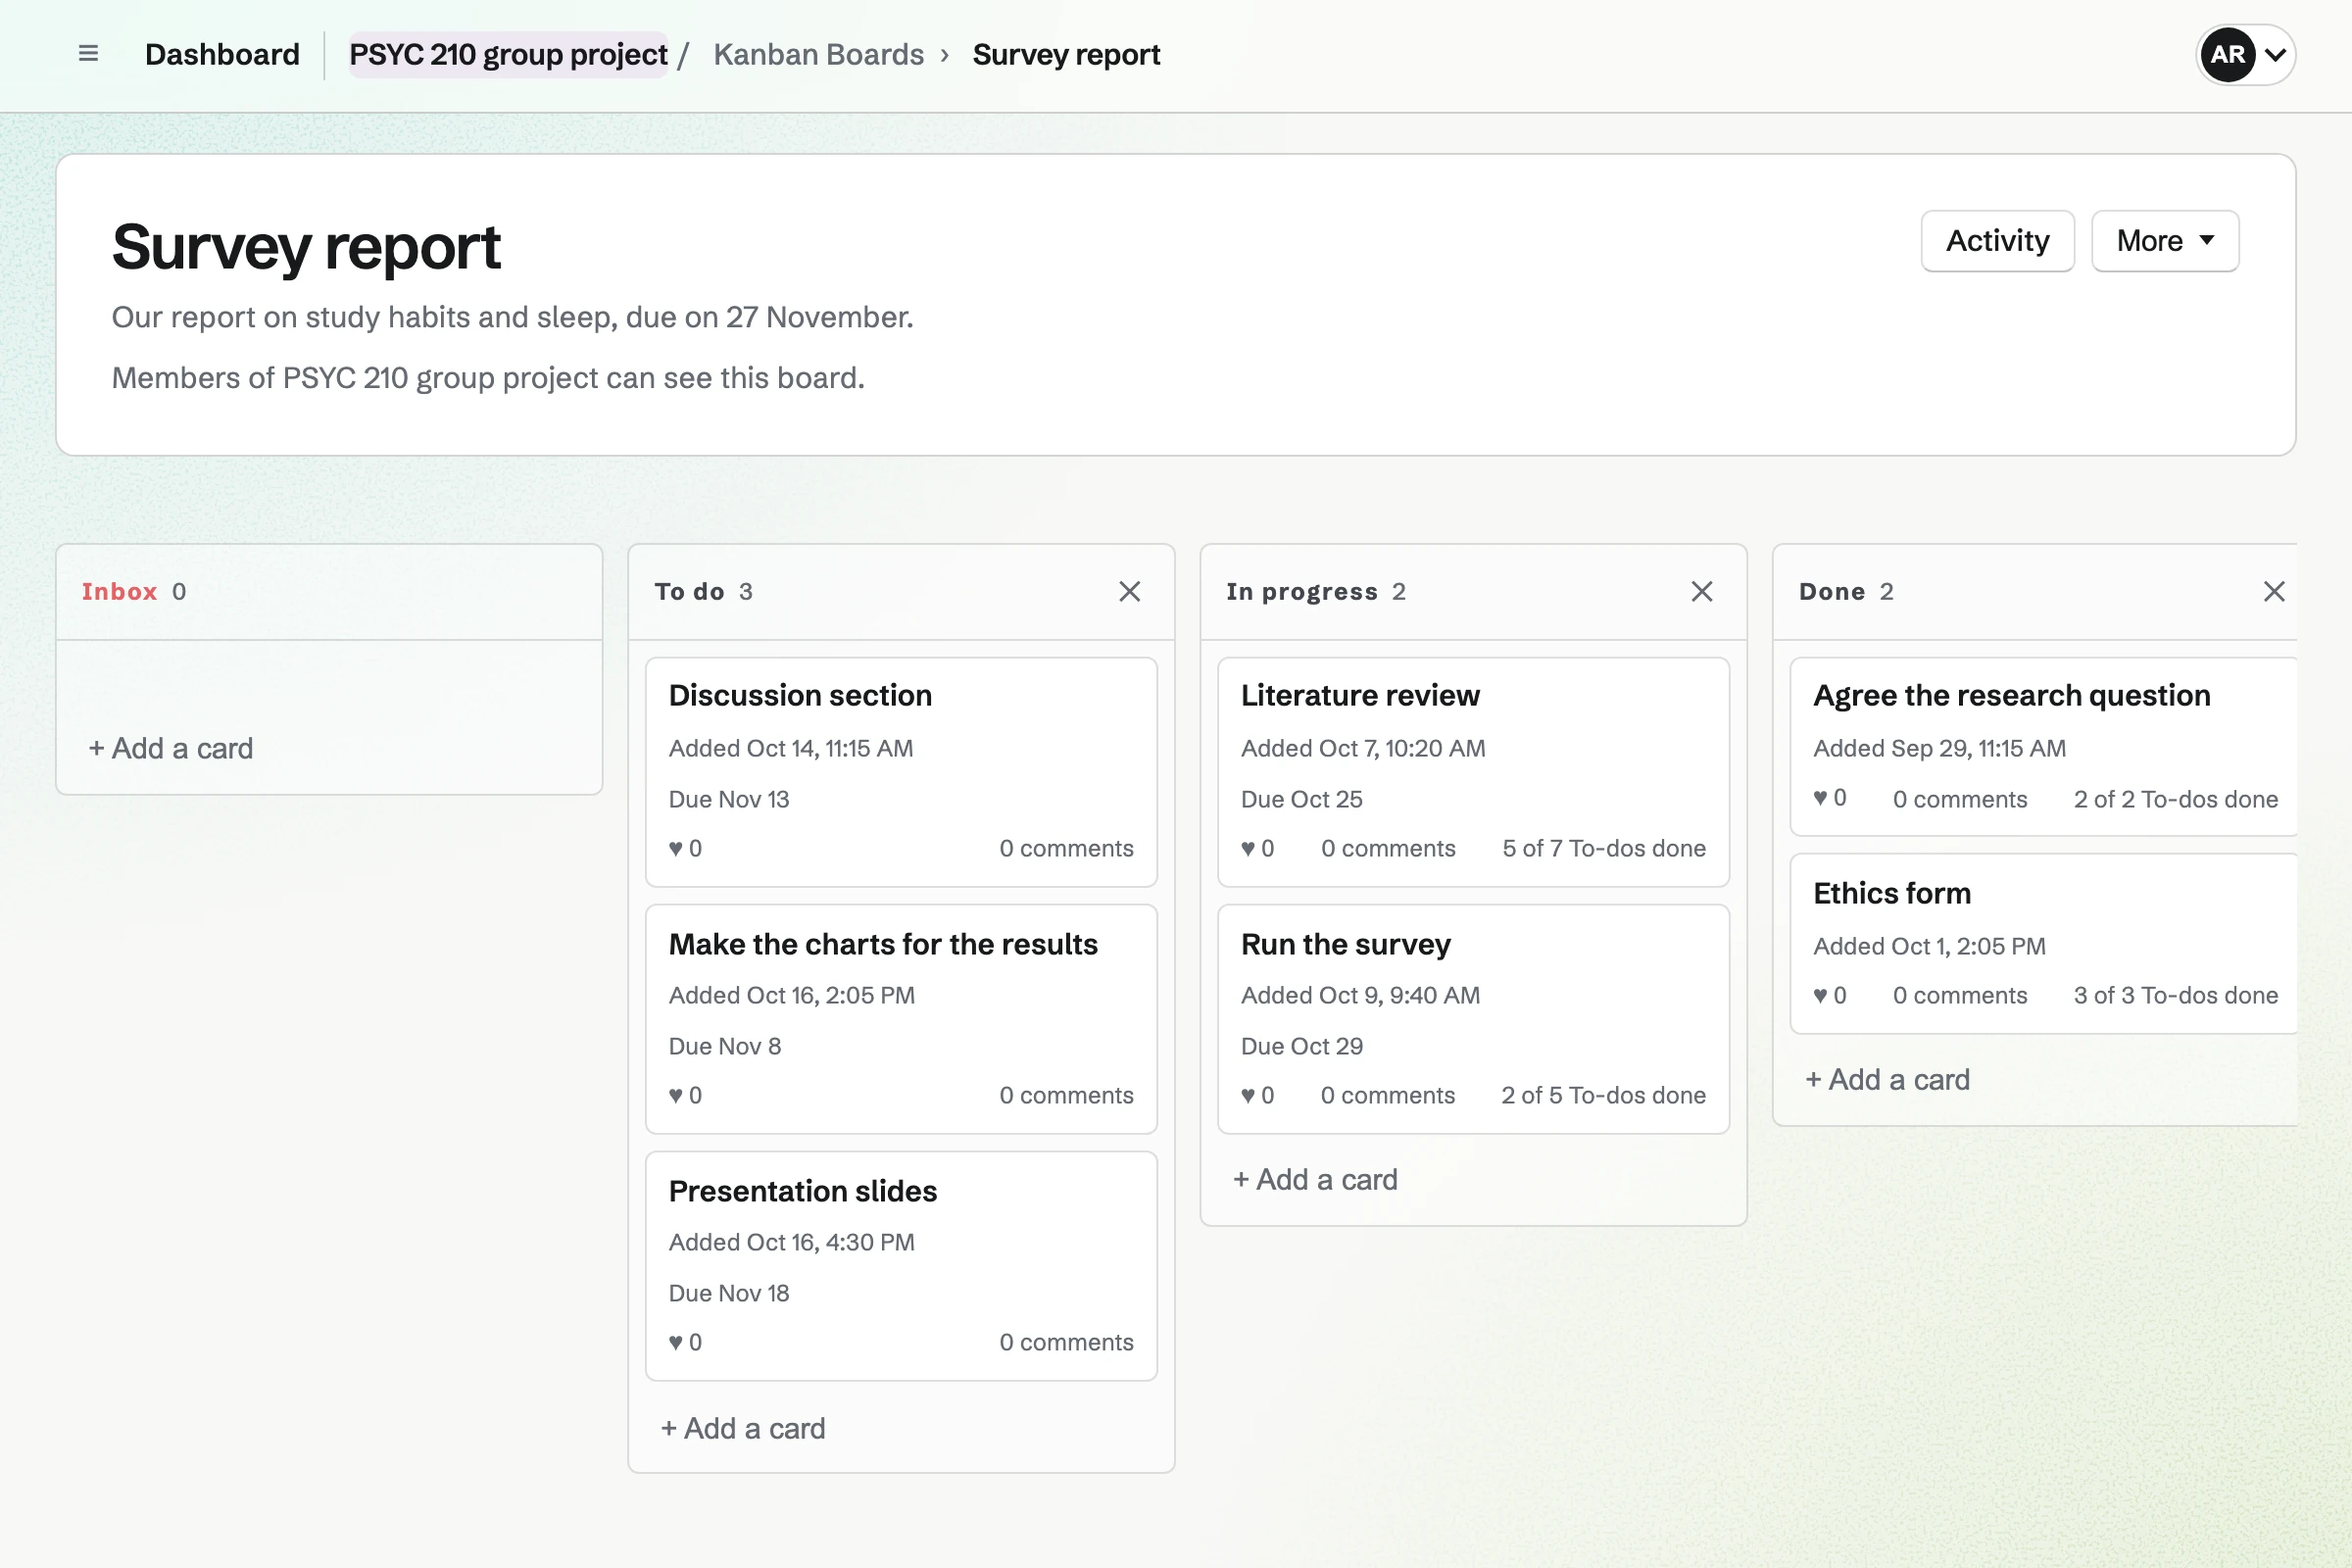Click '5 of 7 To-dos done'
2352x1568 pixels.
[x=1604, y=848]
